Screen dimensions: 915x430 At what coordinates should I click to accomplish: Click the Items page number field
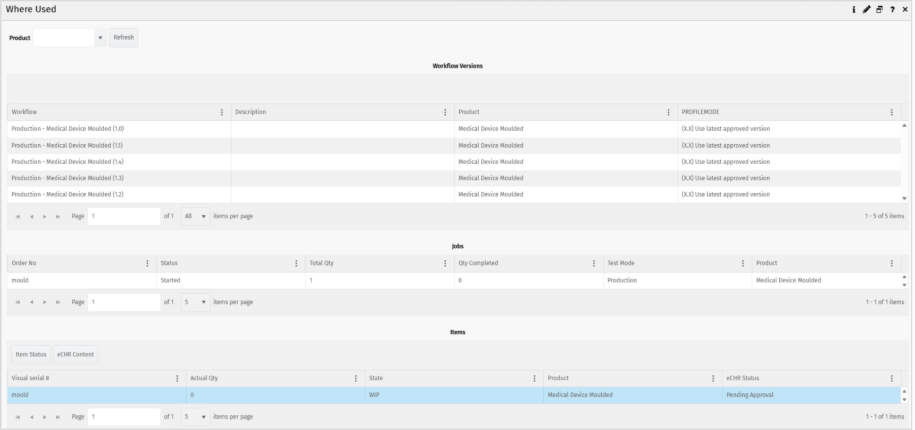pos(124,417)
